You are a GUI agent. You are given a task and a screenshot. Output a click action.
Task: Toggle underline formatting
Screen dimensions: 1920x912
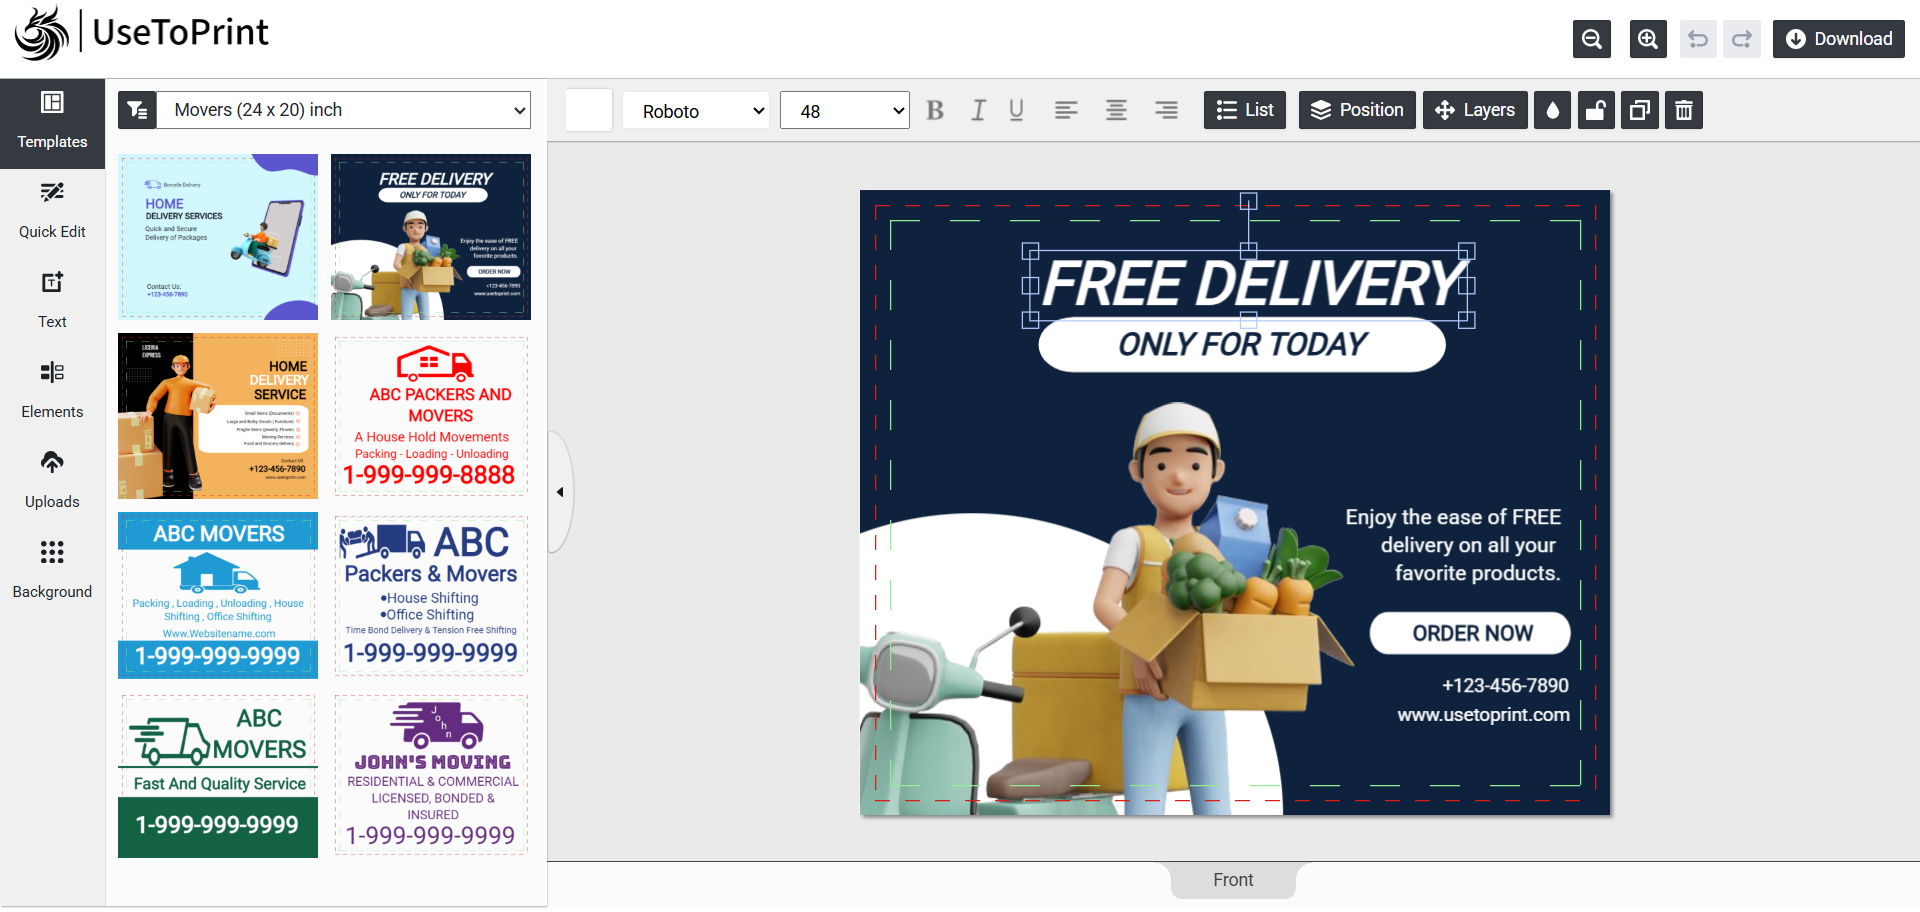1016,110
